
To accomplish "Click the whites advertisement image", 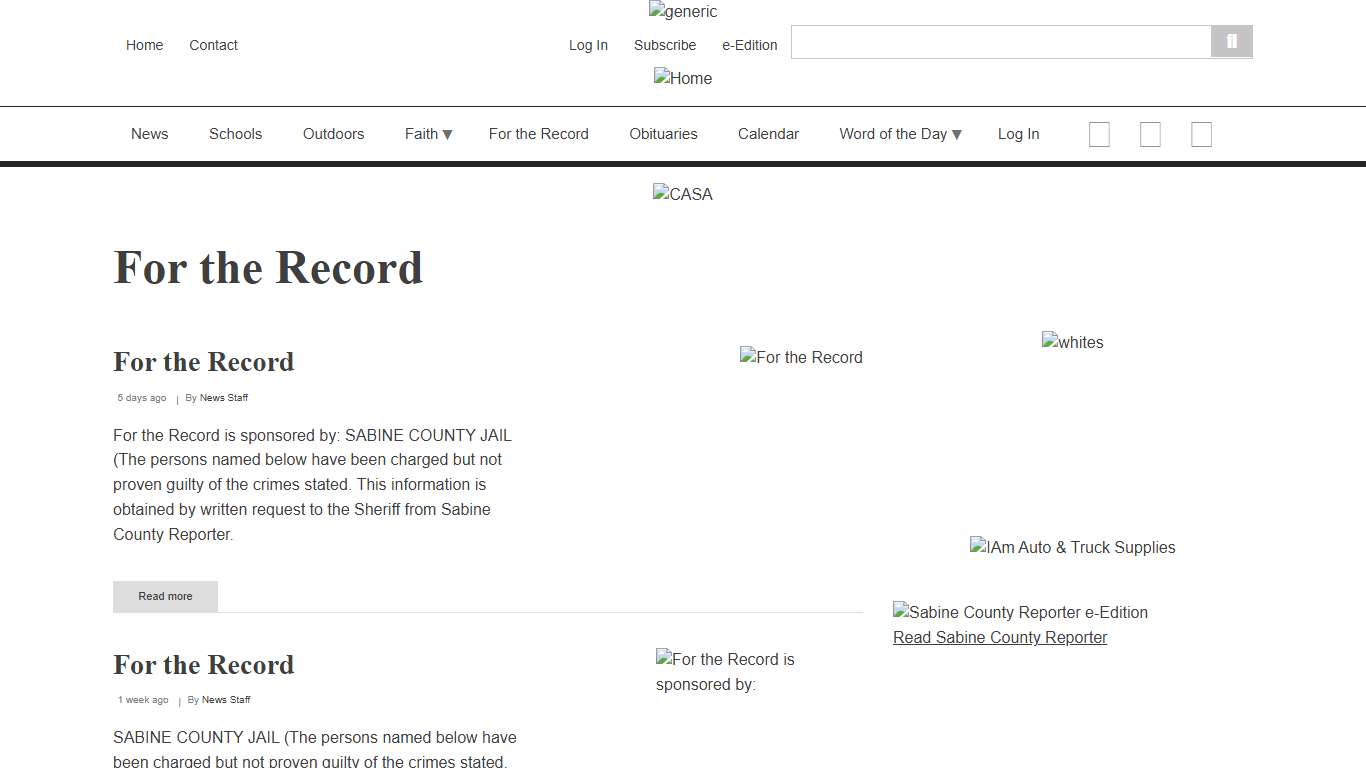I will [1072, 342].
